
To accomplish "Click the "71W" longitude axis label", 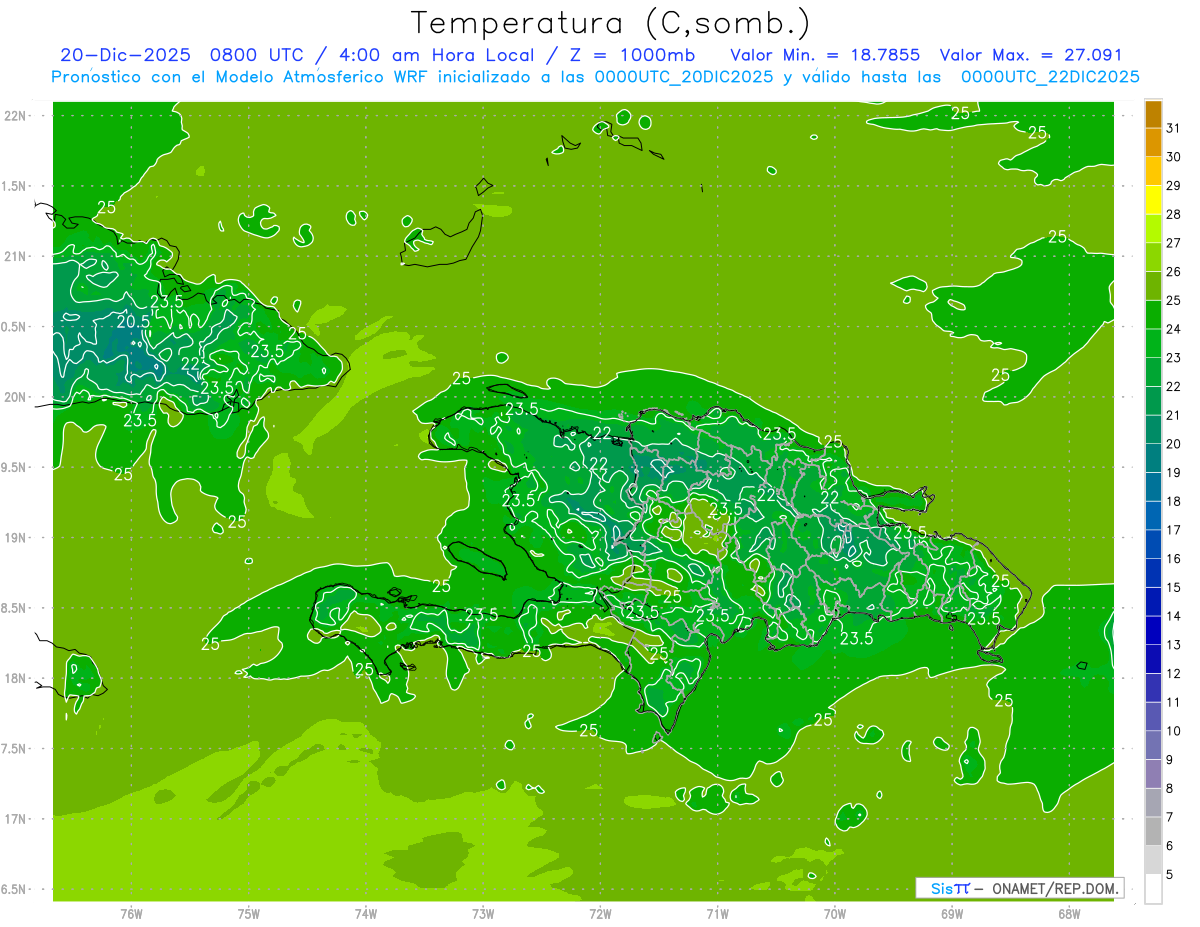I will [x=717, y=912].
